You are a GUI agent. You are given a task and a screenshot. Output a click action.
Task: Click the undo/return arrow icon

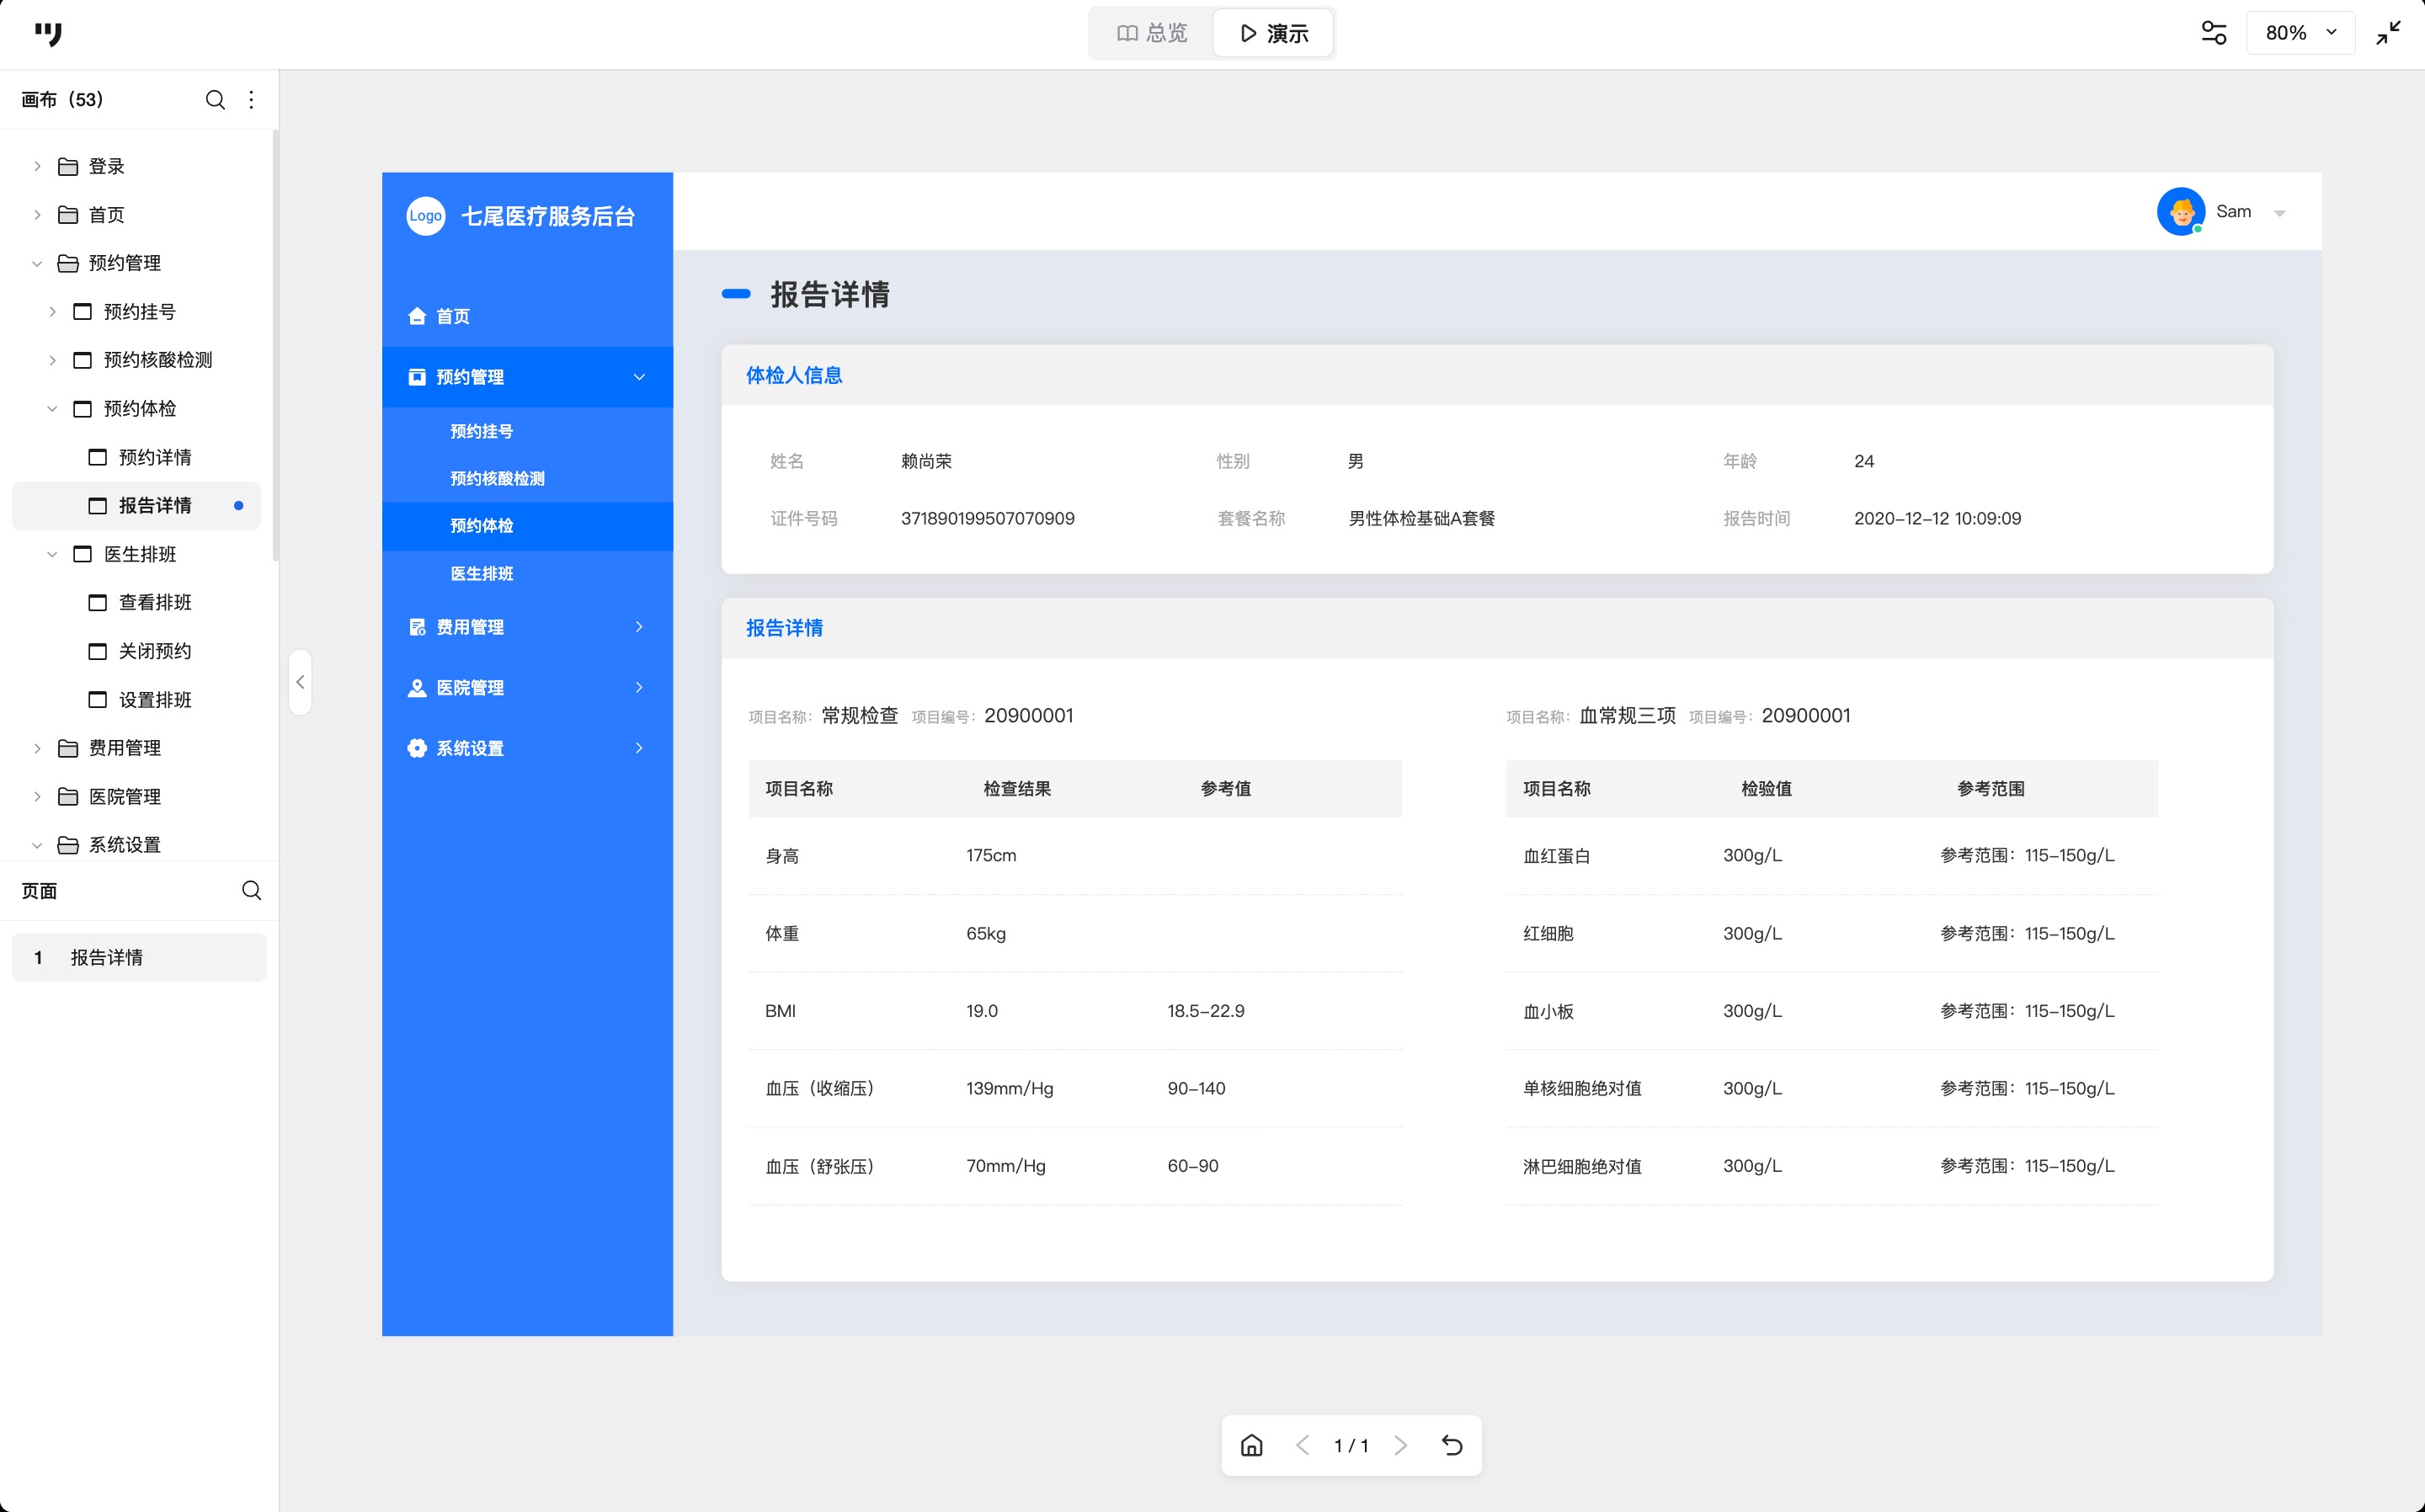(1452, 1445)
